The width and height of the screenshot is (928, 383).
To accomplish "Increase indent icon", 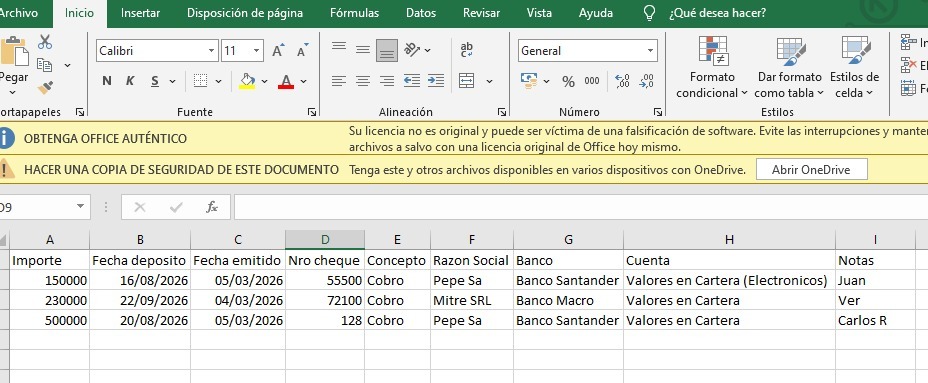I will point(436,81).
